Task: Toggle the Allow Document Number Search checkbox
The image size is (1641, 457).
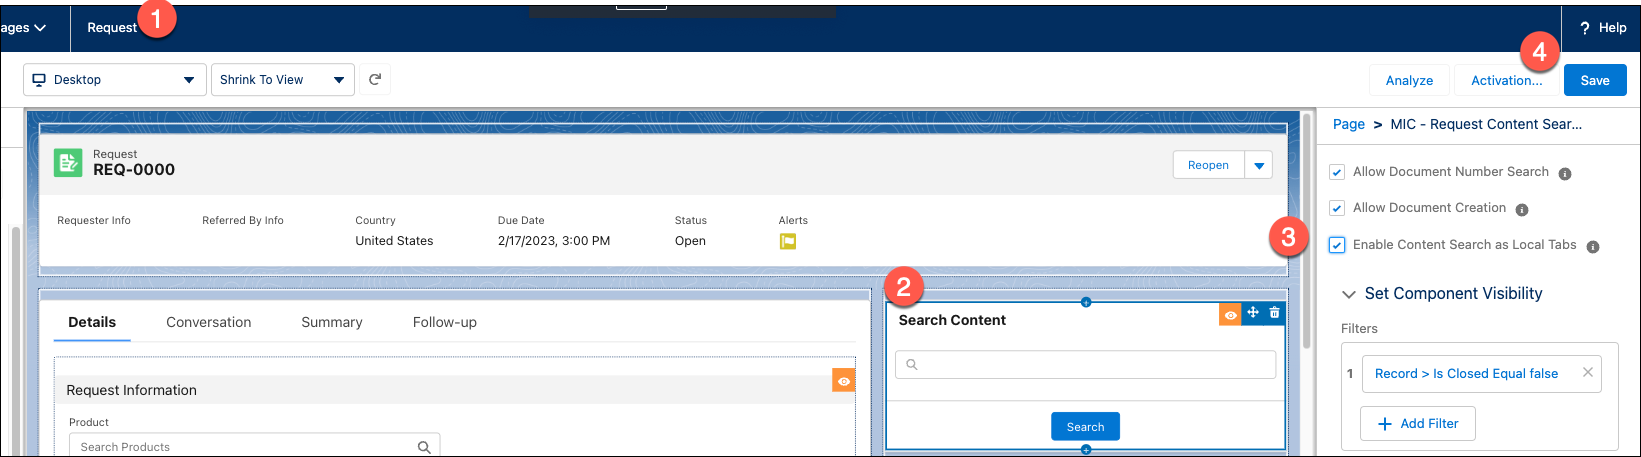Action: click(x=1337, y=173)
